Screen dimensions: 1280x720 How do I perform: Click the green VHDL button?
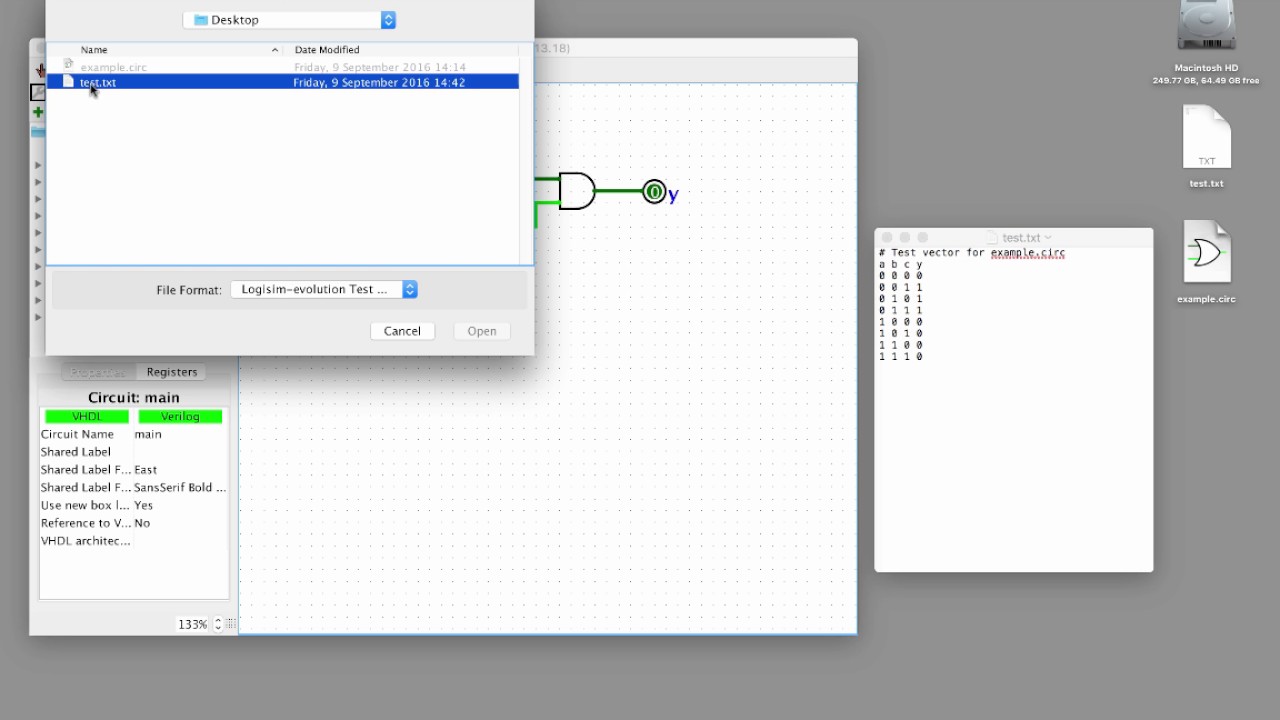point(87,416)
